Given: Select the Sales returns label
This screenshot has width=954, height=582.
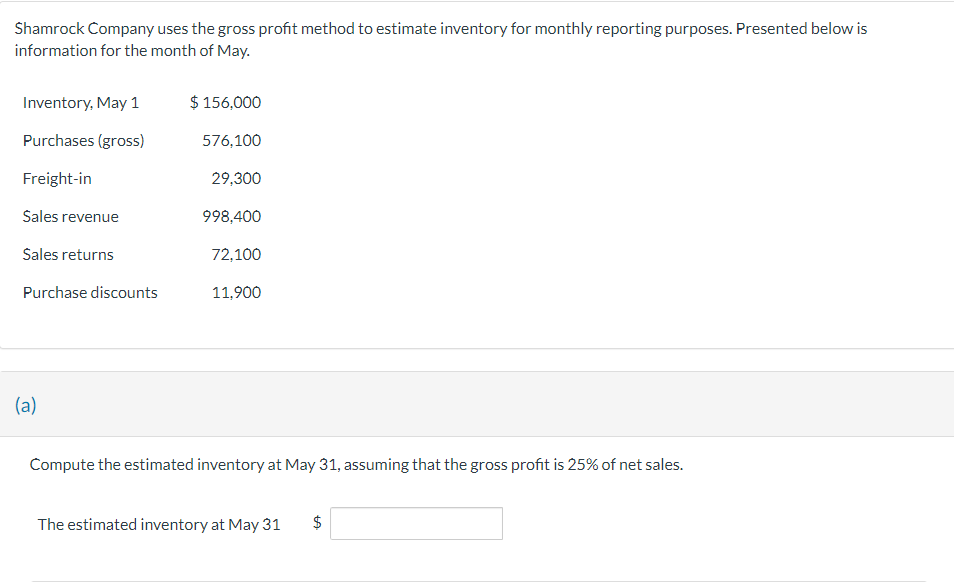Looking at the screenshot, I should pos(67,254).
